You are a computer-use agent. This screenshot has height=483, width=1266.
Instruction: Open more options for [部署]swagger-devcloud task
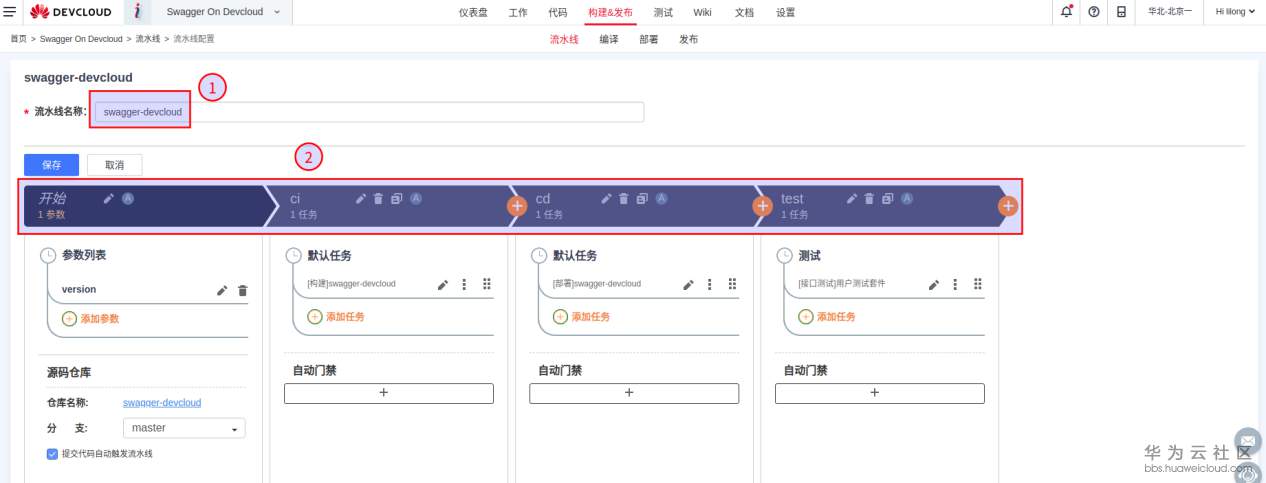point(709,284)
